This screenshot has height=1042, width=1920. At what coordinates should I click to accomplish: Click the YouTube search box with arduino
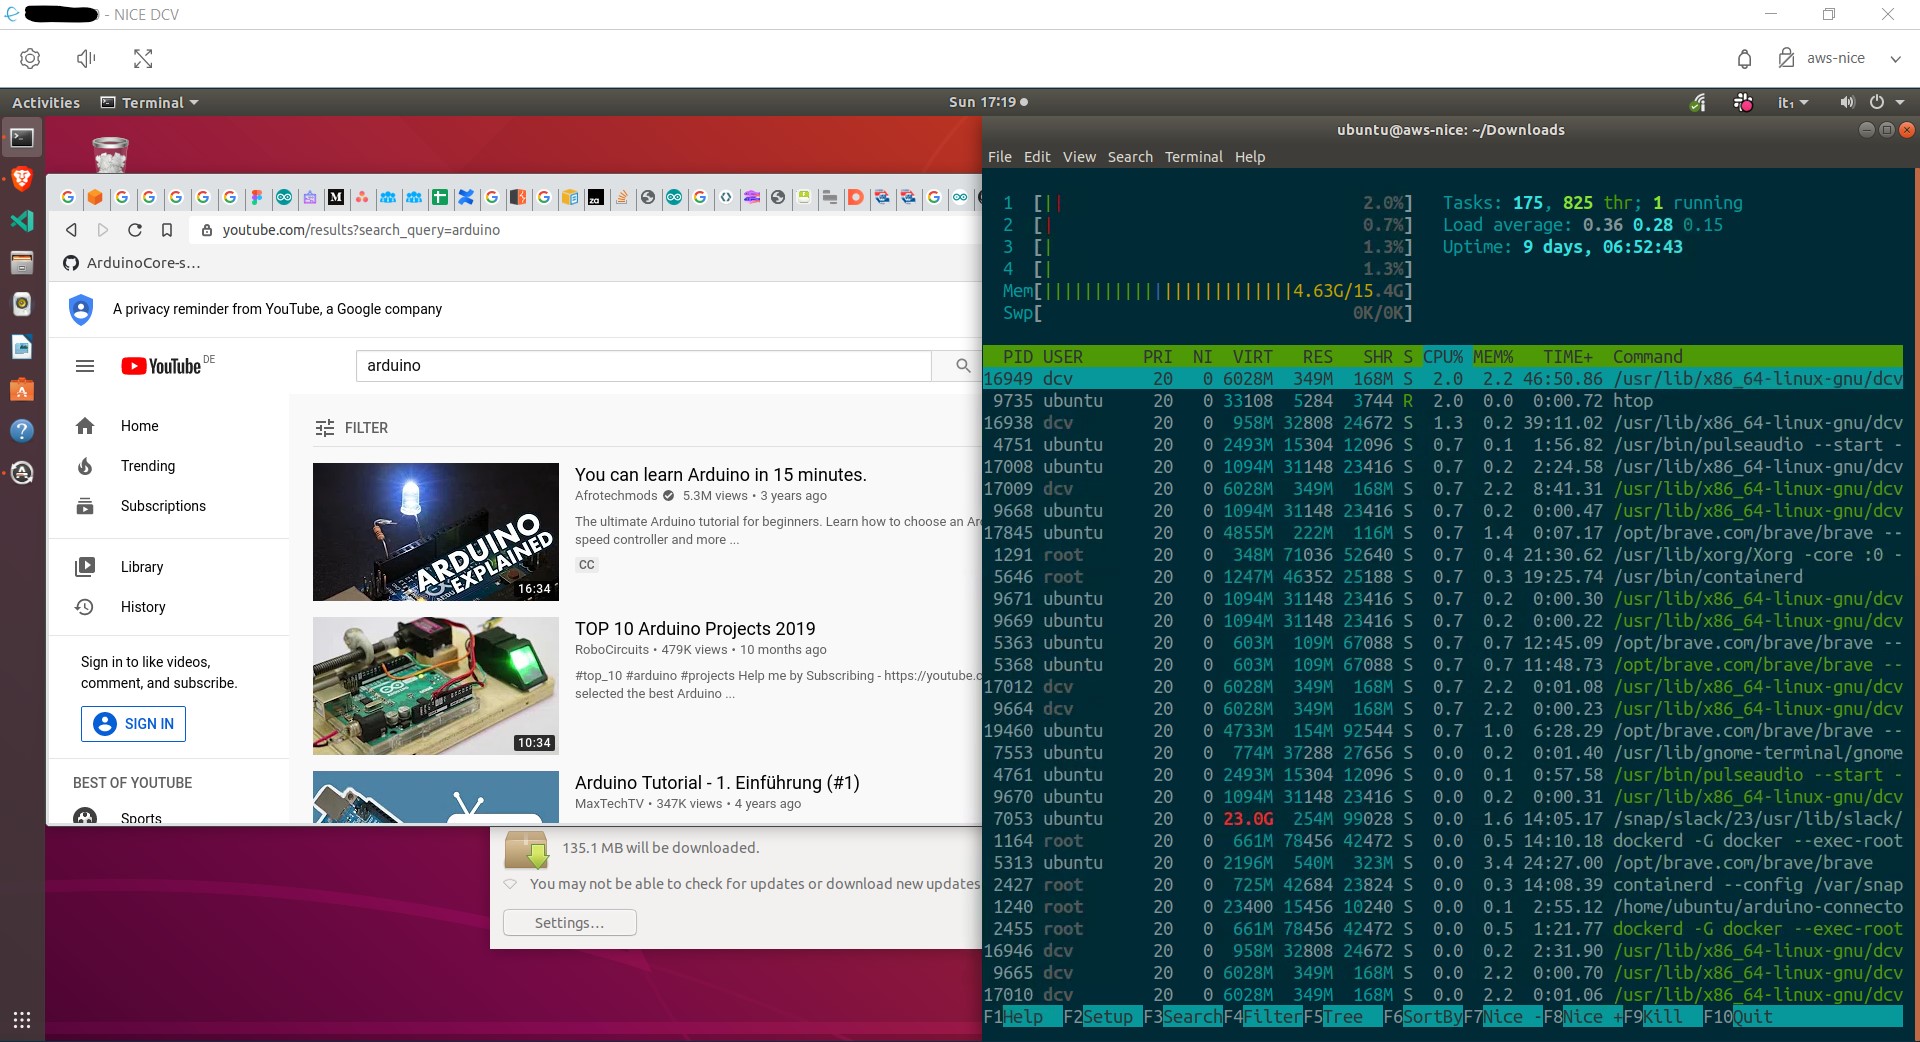click(x=643, y=366)
